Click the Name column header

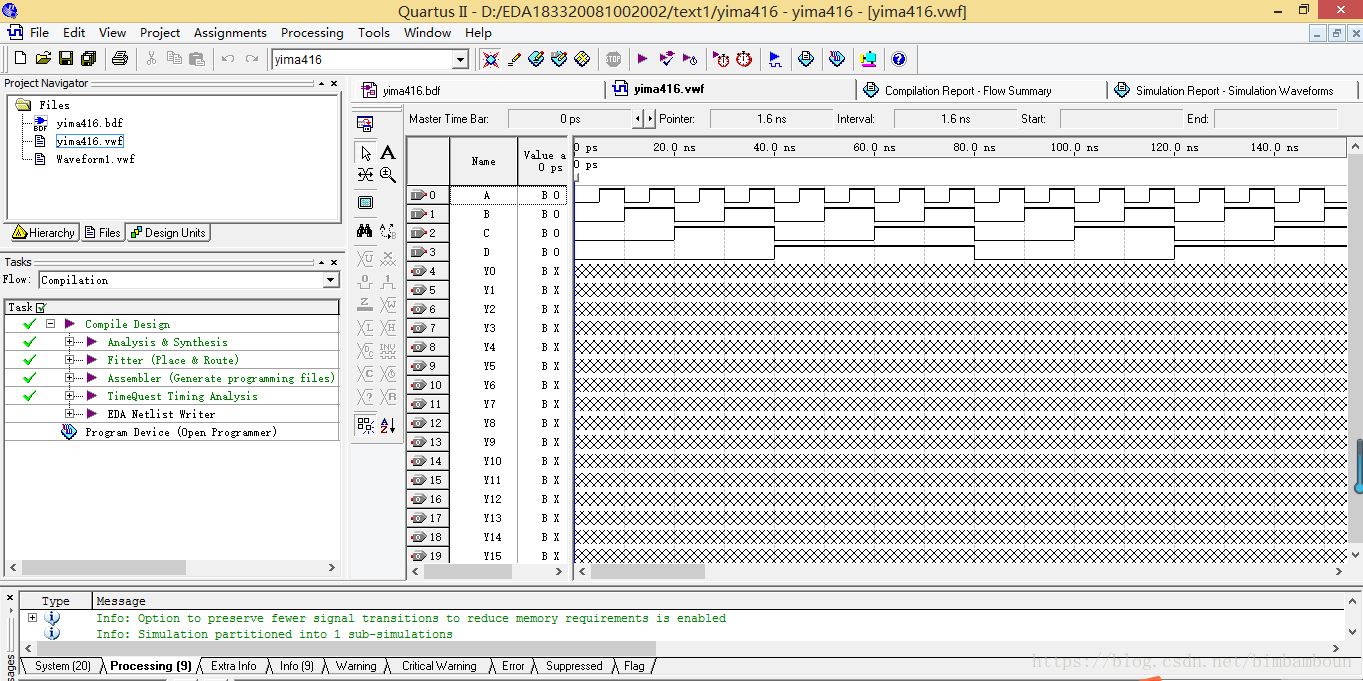pyautogui.click(x=483, y=161)
